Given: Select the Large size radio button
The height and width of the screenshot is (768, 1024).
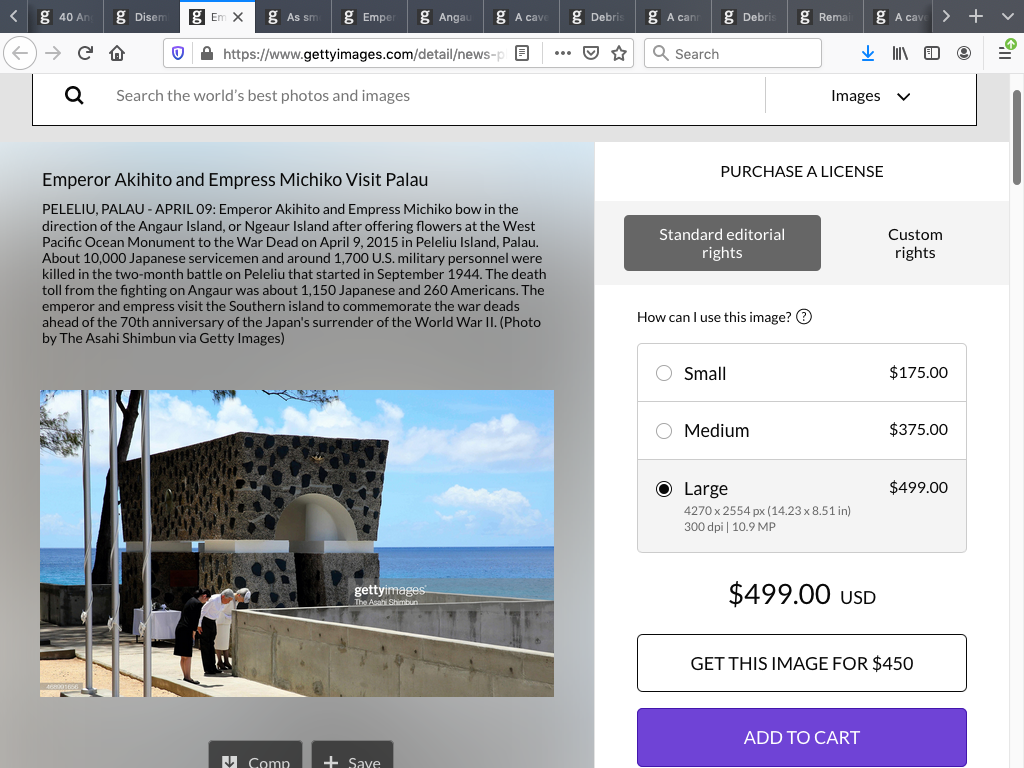Looking at the screenshot, I should point(664,489).
